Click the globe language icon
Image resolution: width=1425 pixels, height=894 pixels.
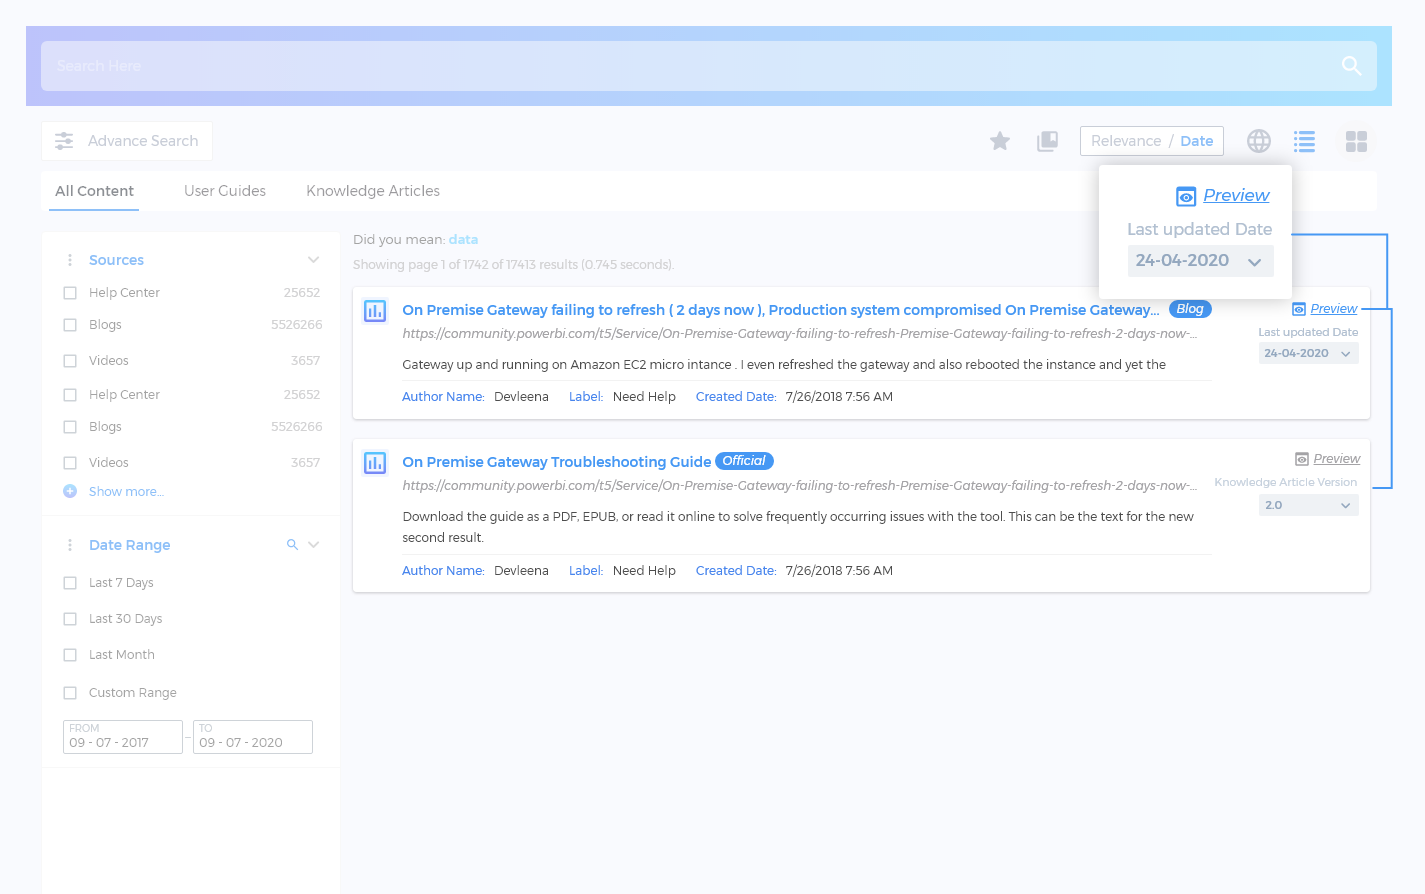(x=1258, y=141)
